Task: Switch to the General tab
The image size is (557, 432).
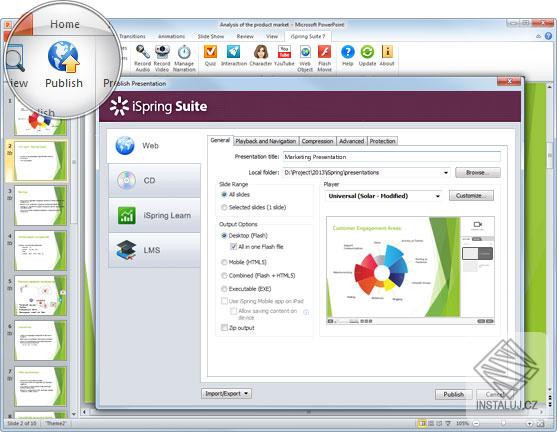Action: [220, 140]
